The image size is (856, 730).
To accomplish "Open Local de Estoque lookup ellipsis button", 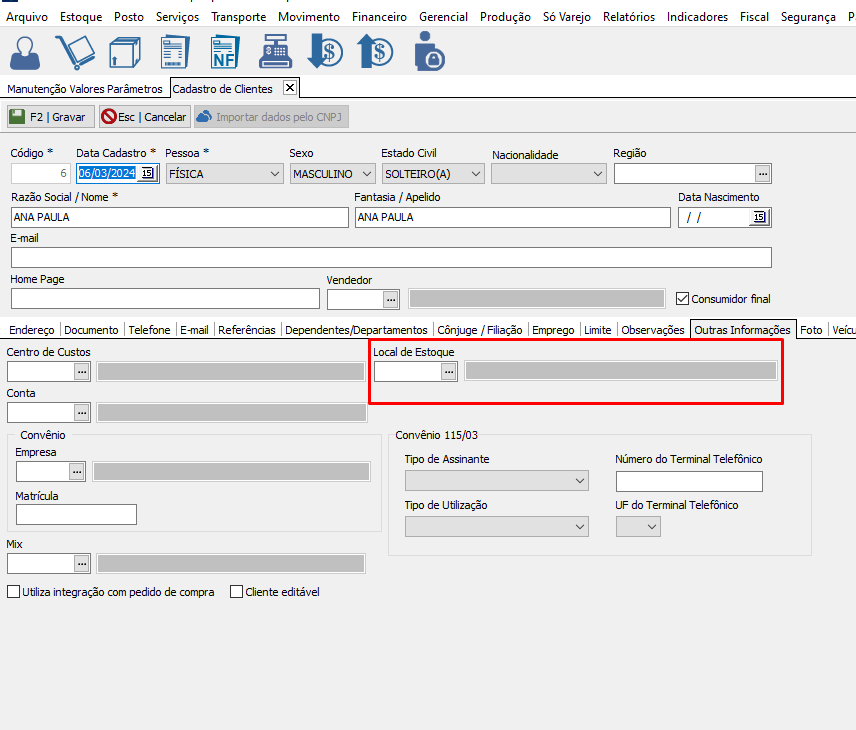I will pos(449,371).
